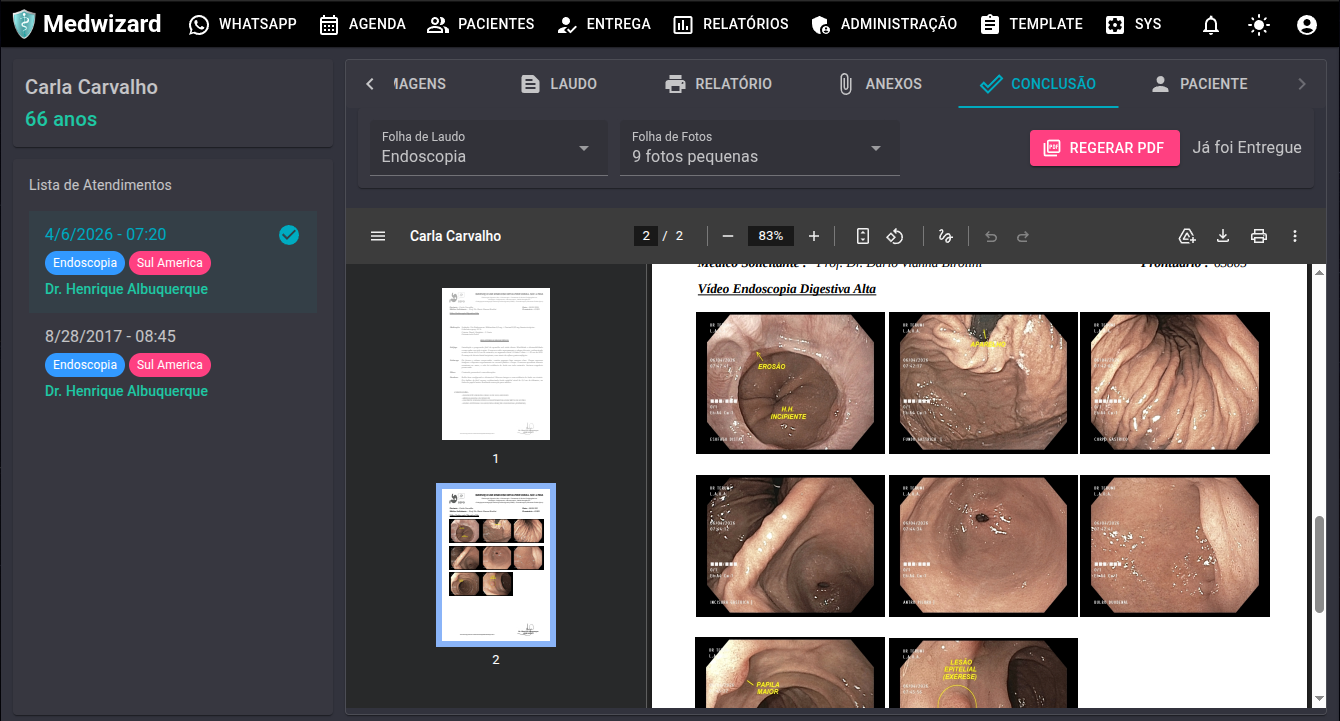Open the Administração menu
The height and width of the screenshot is (721, 1340).
pos(883,24)
